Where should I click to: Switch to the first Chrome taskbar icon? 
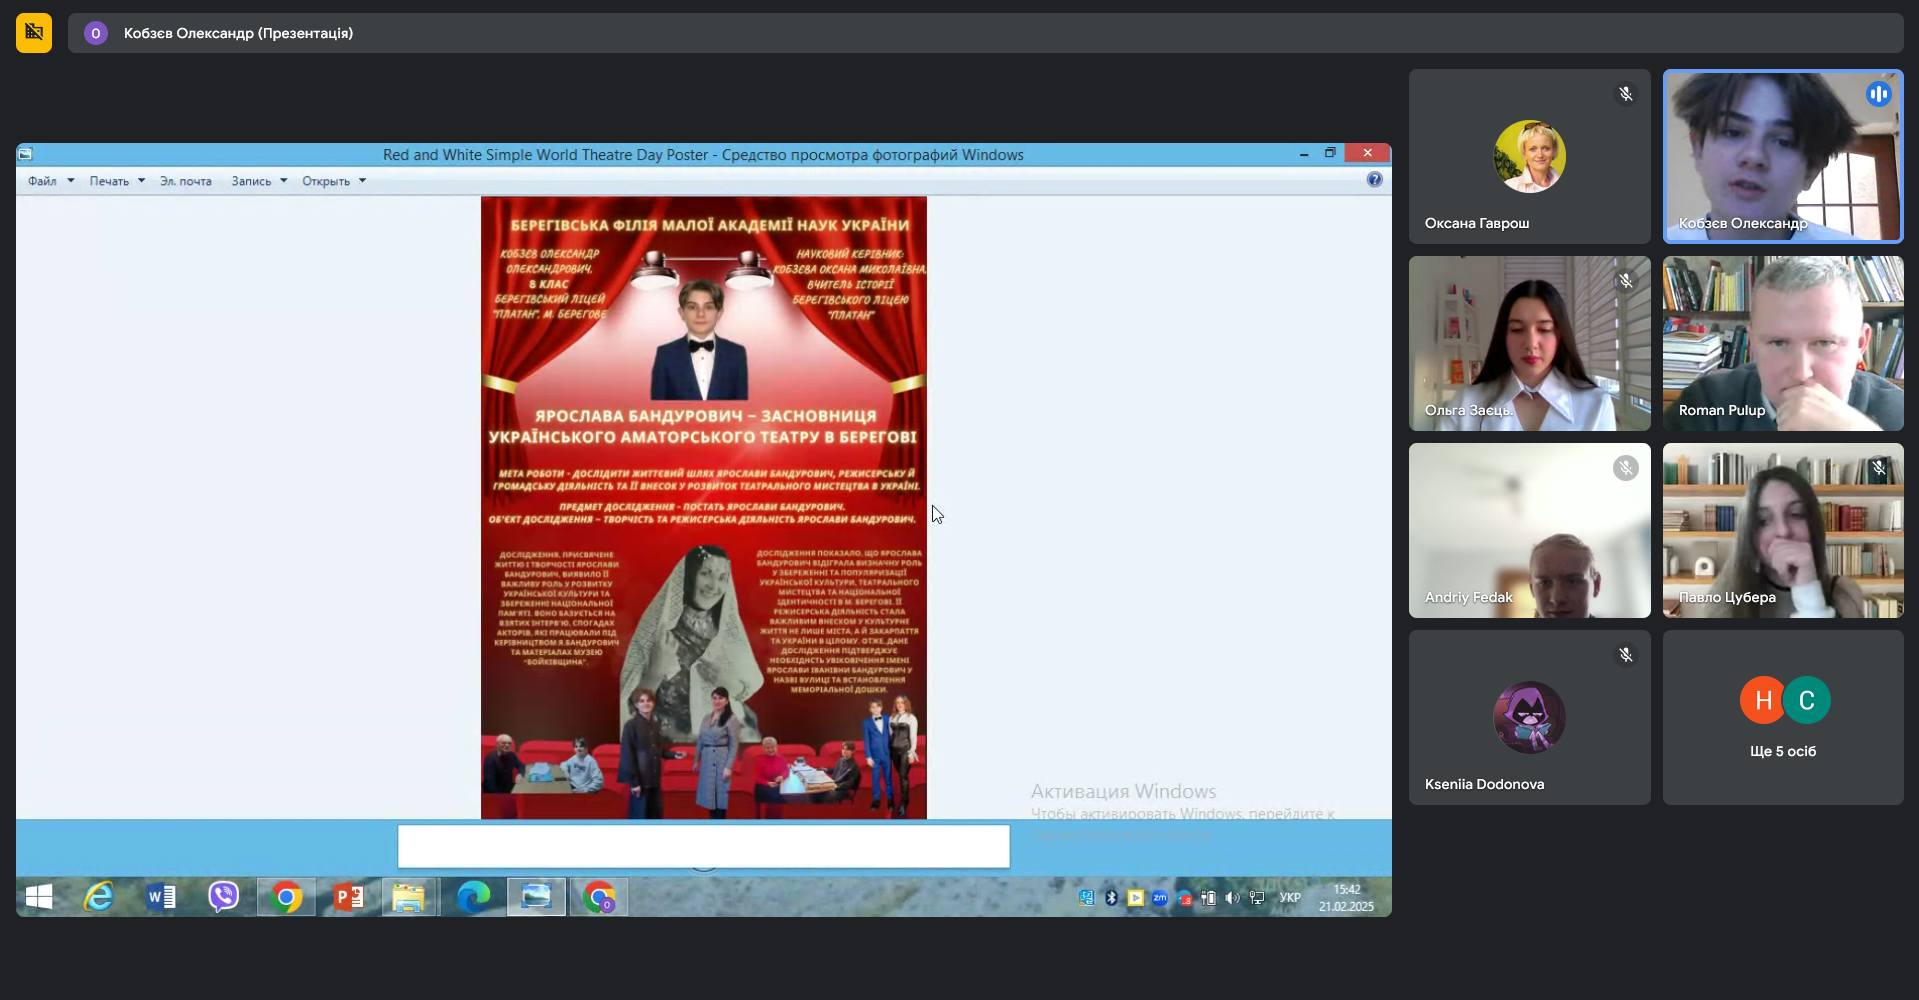click(x=286, y=898)
